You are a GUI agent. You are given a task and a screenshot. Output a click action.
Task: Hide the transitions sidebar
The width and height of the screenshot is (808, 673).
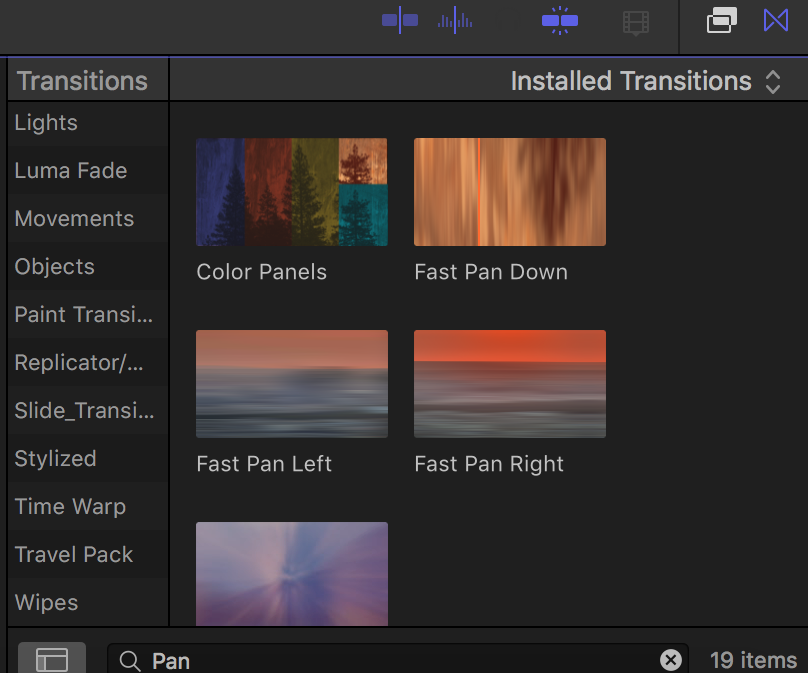[51, 658]
